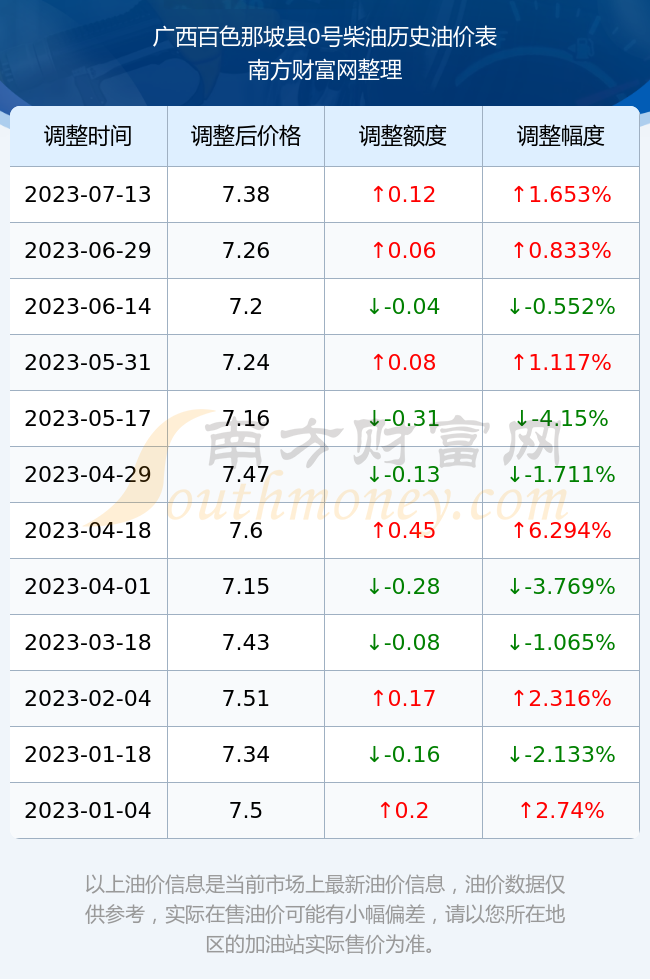Click the ↑0.12 increase amount
The image size is (650, 980).
(x=403, y=194)
